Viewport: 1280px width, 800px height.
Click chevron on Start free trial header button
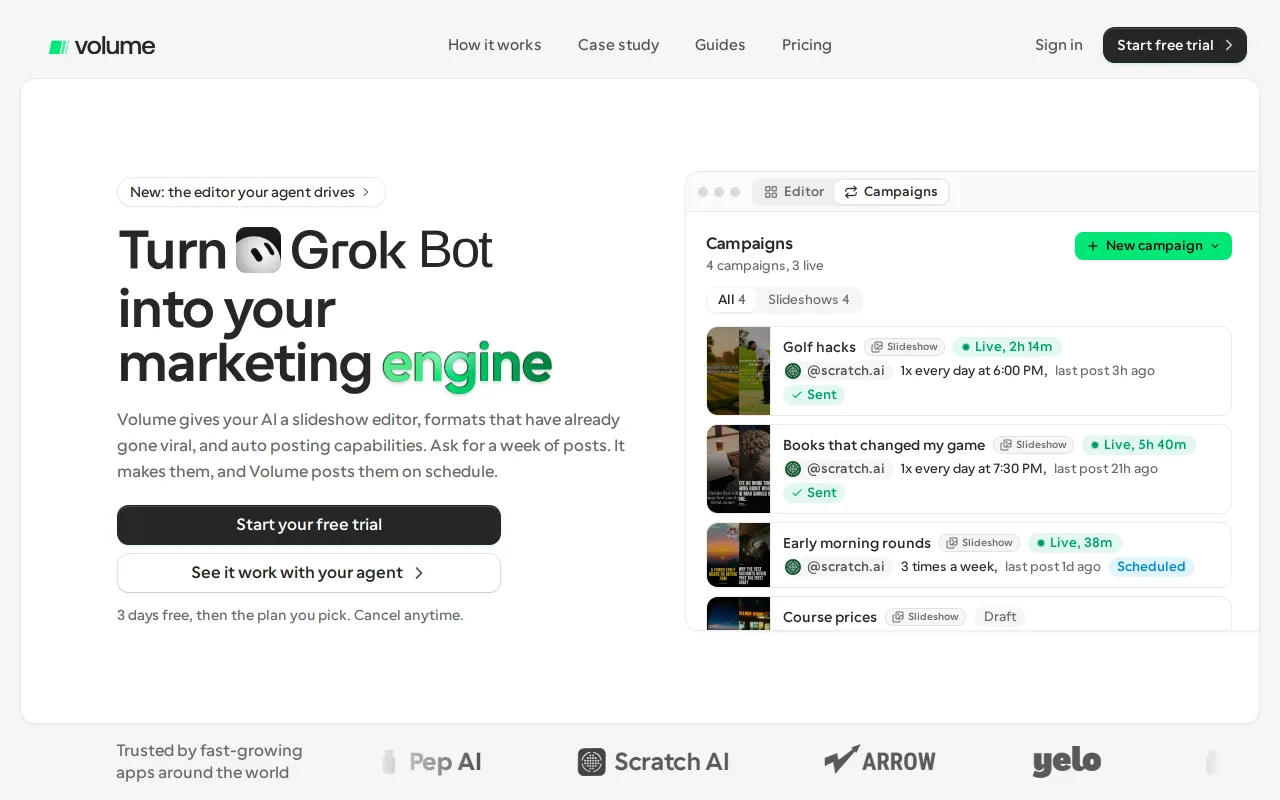point(1229,45)
